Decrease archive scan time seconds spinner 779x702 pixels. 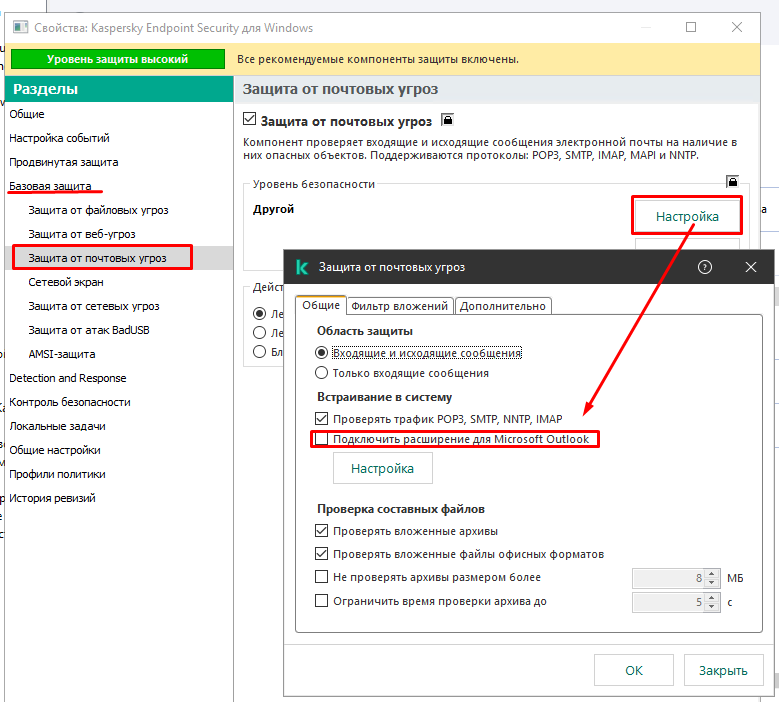712,607
